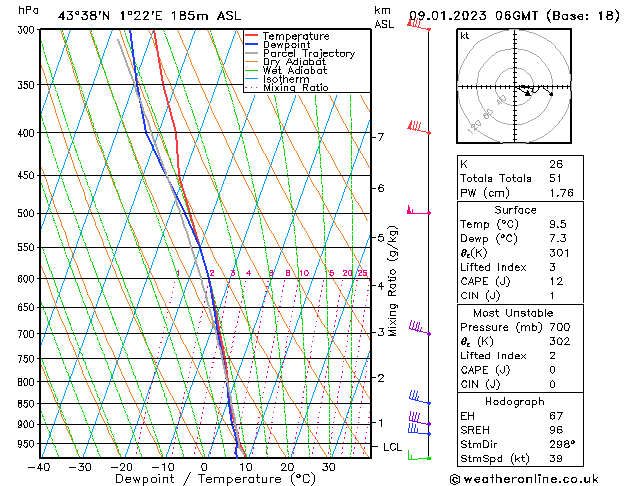Click the Most Unstable section header
This screenshot has width=629, height=486.
click(513, 312)
